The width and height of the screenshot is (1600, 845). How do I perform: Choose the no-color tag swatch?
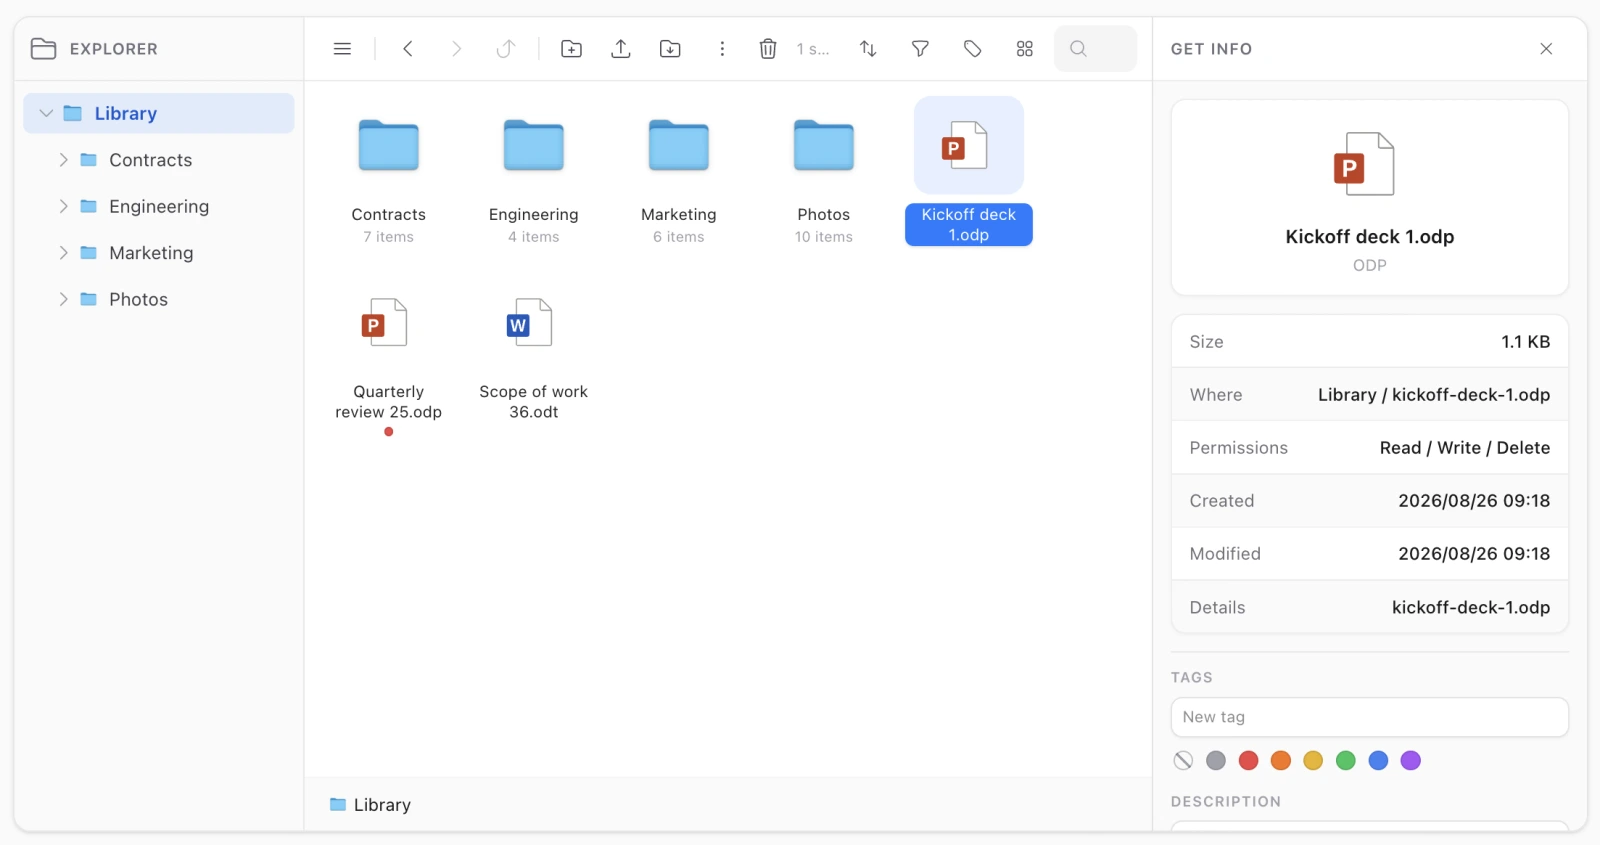point(1183,761)
